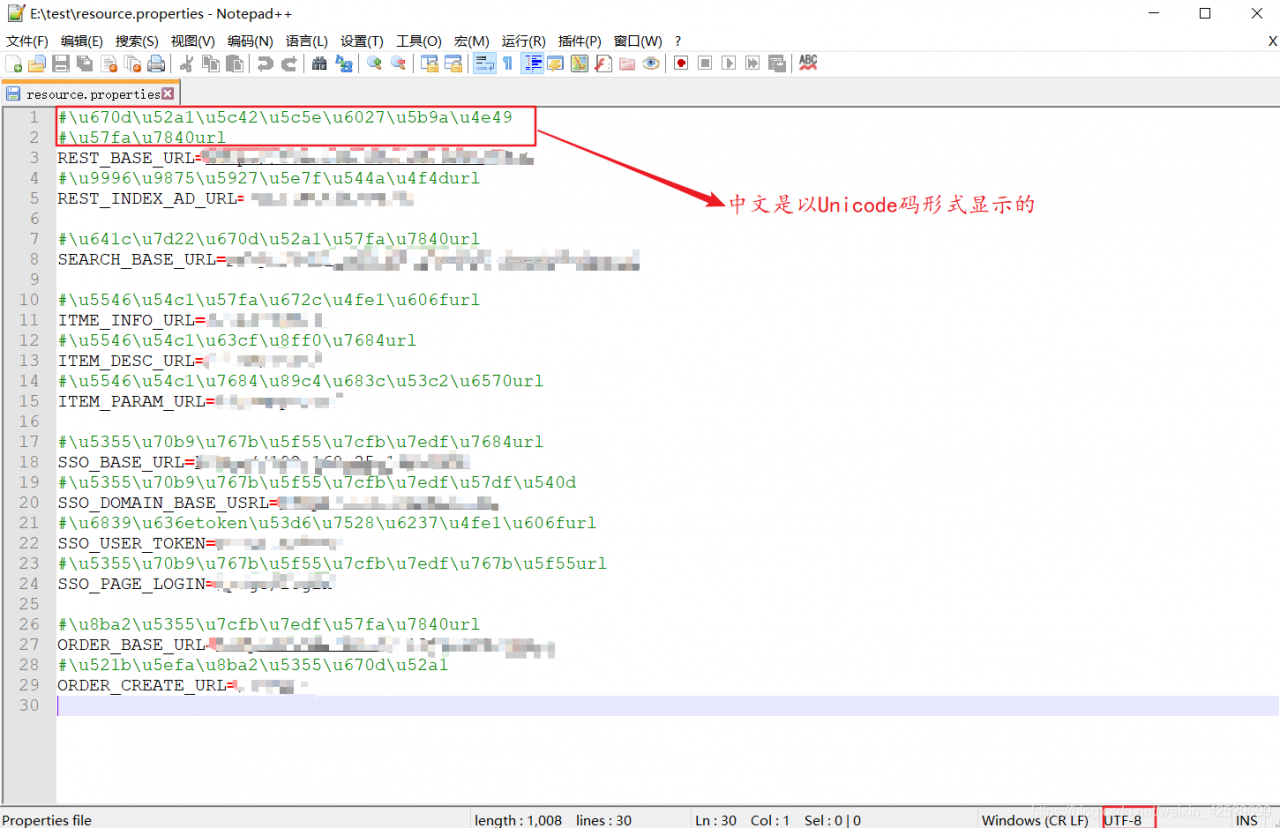
Task: Open the 窗口(W) menu
Action: 638,41
